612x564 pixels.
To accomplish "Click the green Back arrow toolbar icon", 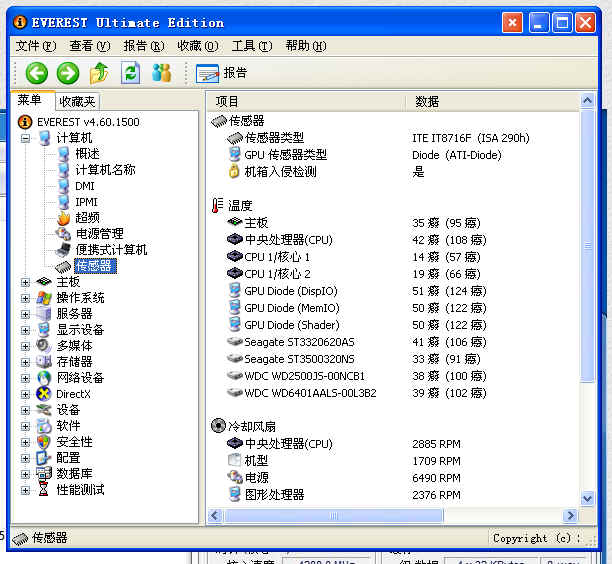I will point(37,73).
